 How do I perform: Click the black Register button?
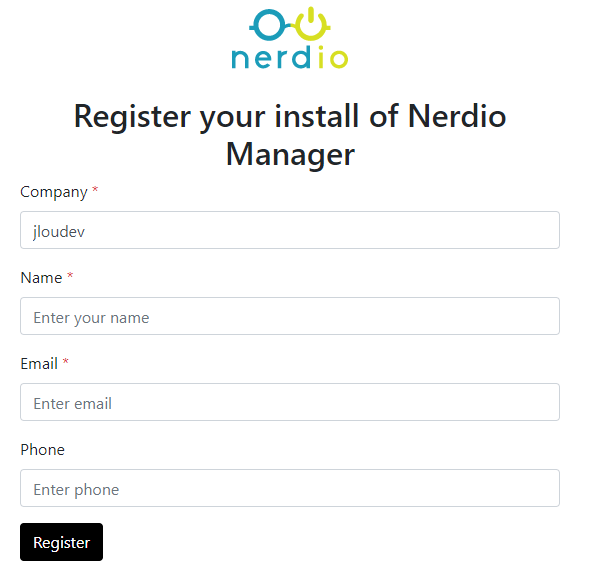tap(62, 542)
